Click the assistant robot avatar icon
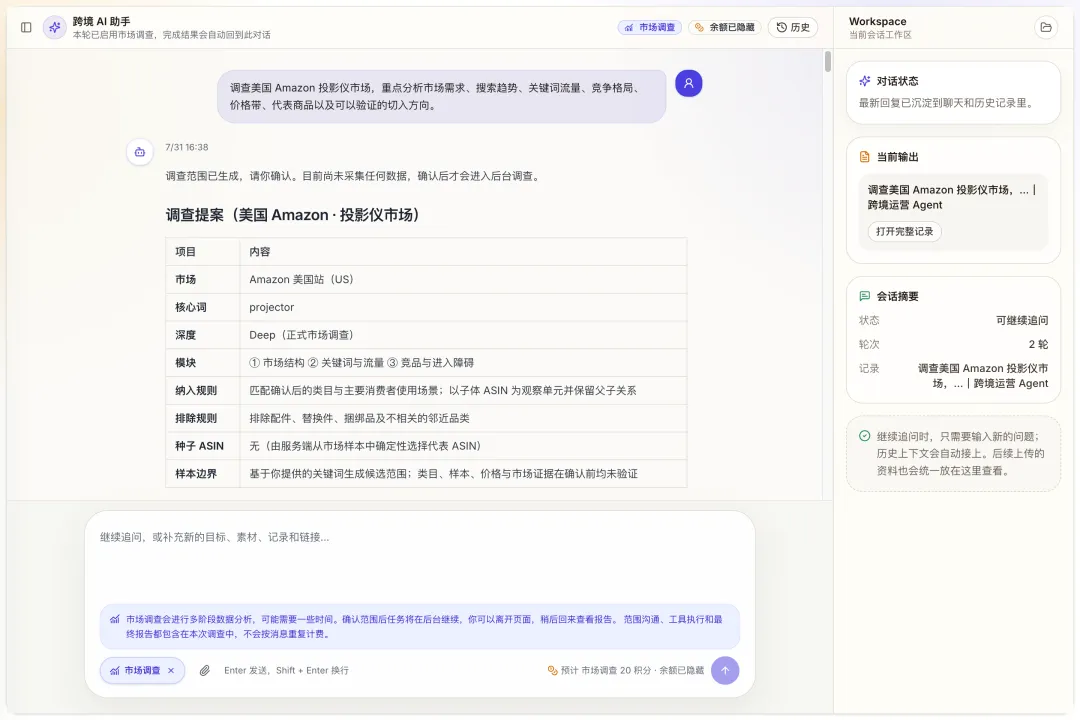 tap(140, 152)
